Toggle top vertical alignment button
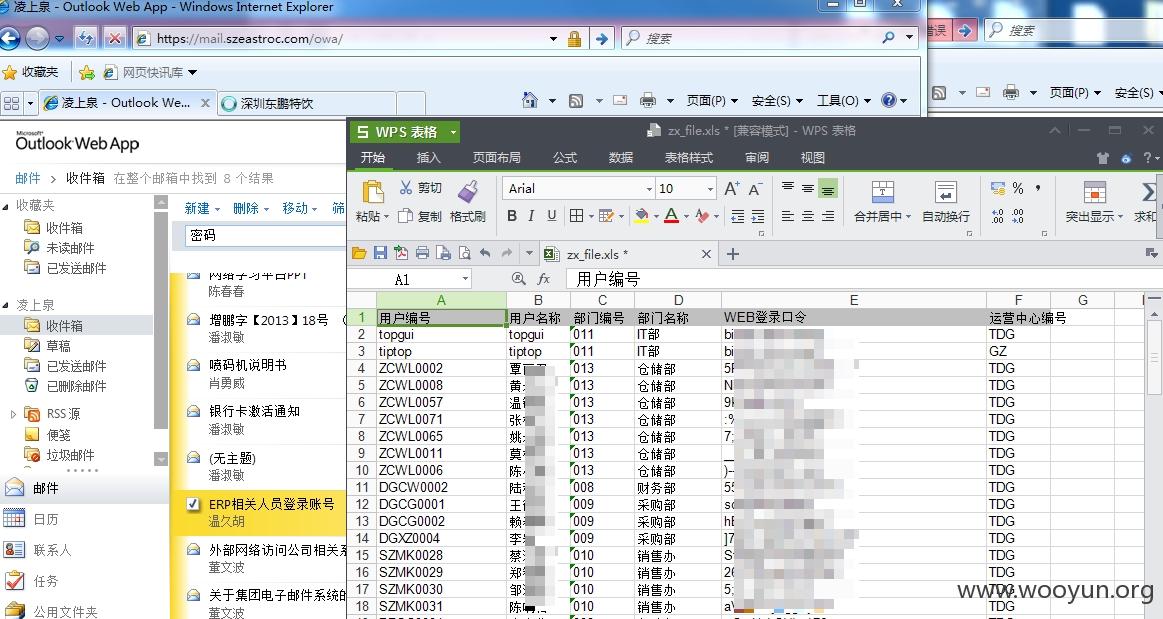Image resolution: width=1163 pixels, height=619 pixels. 788,187
